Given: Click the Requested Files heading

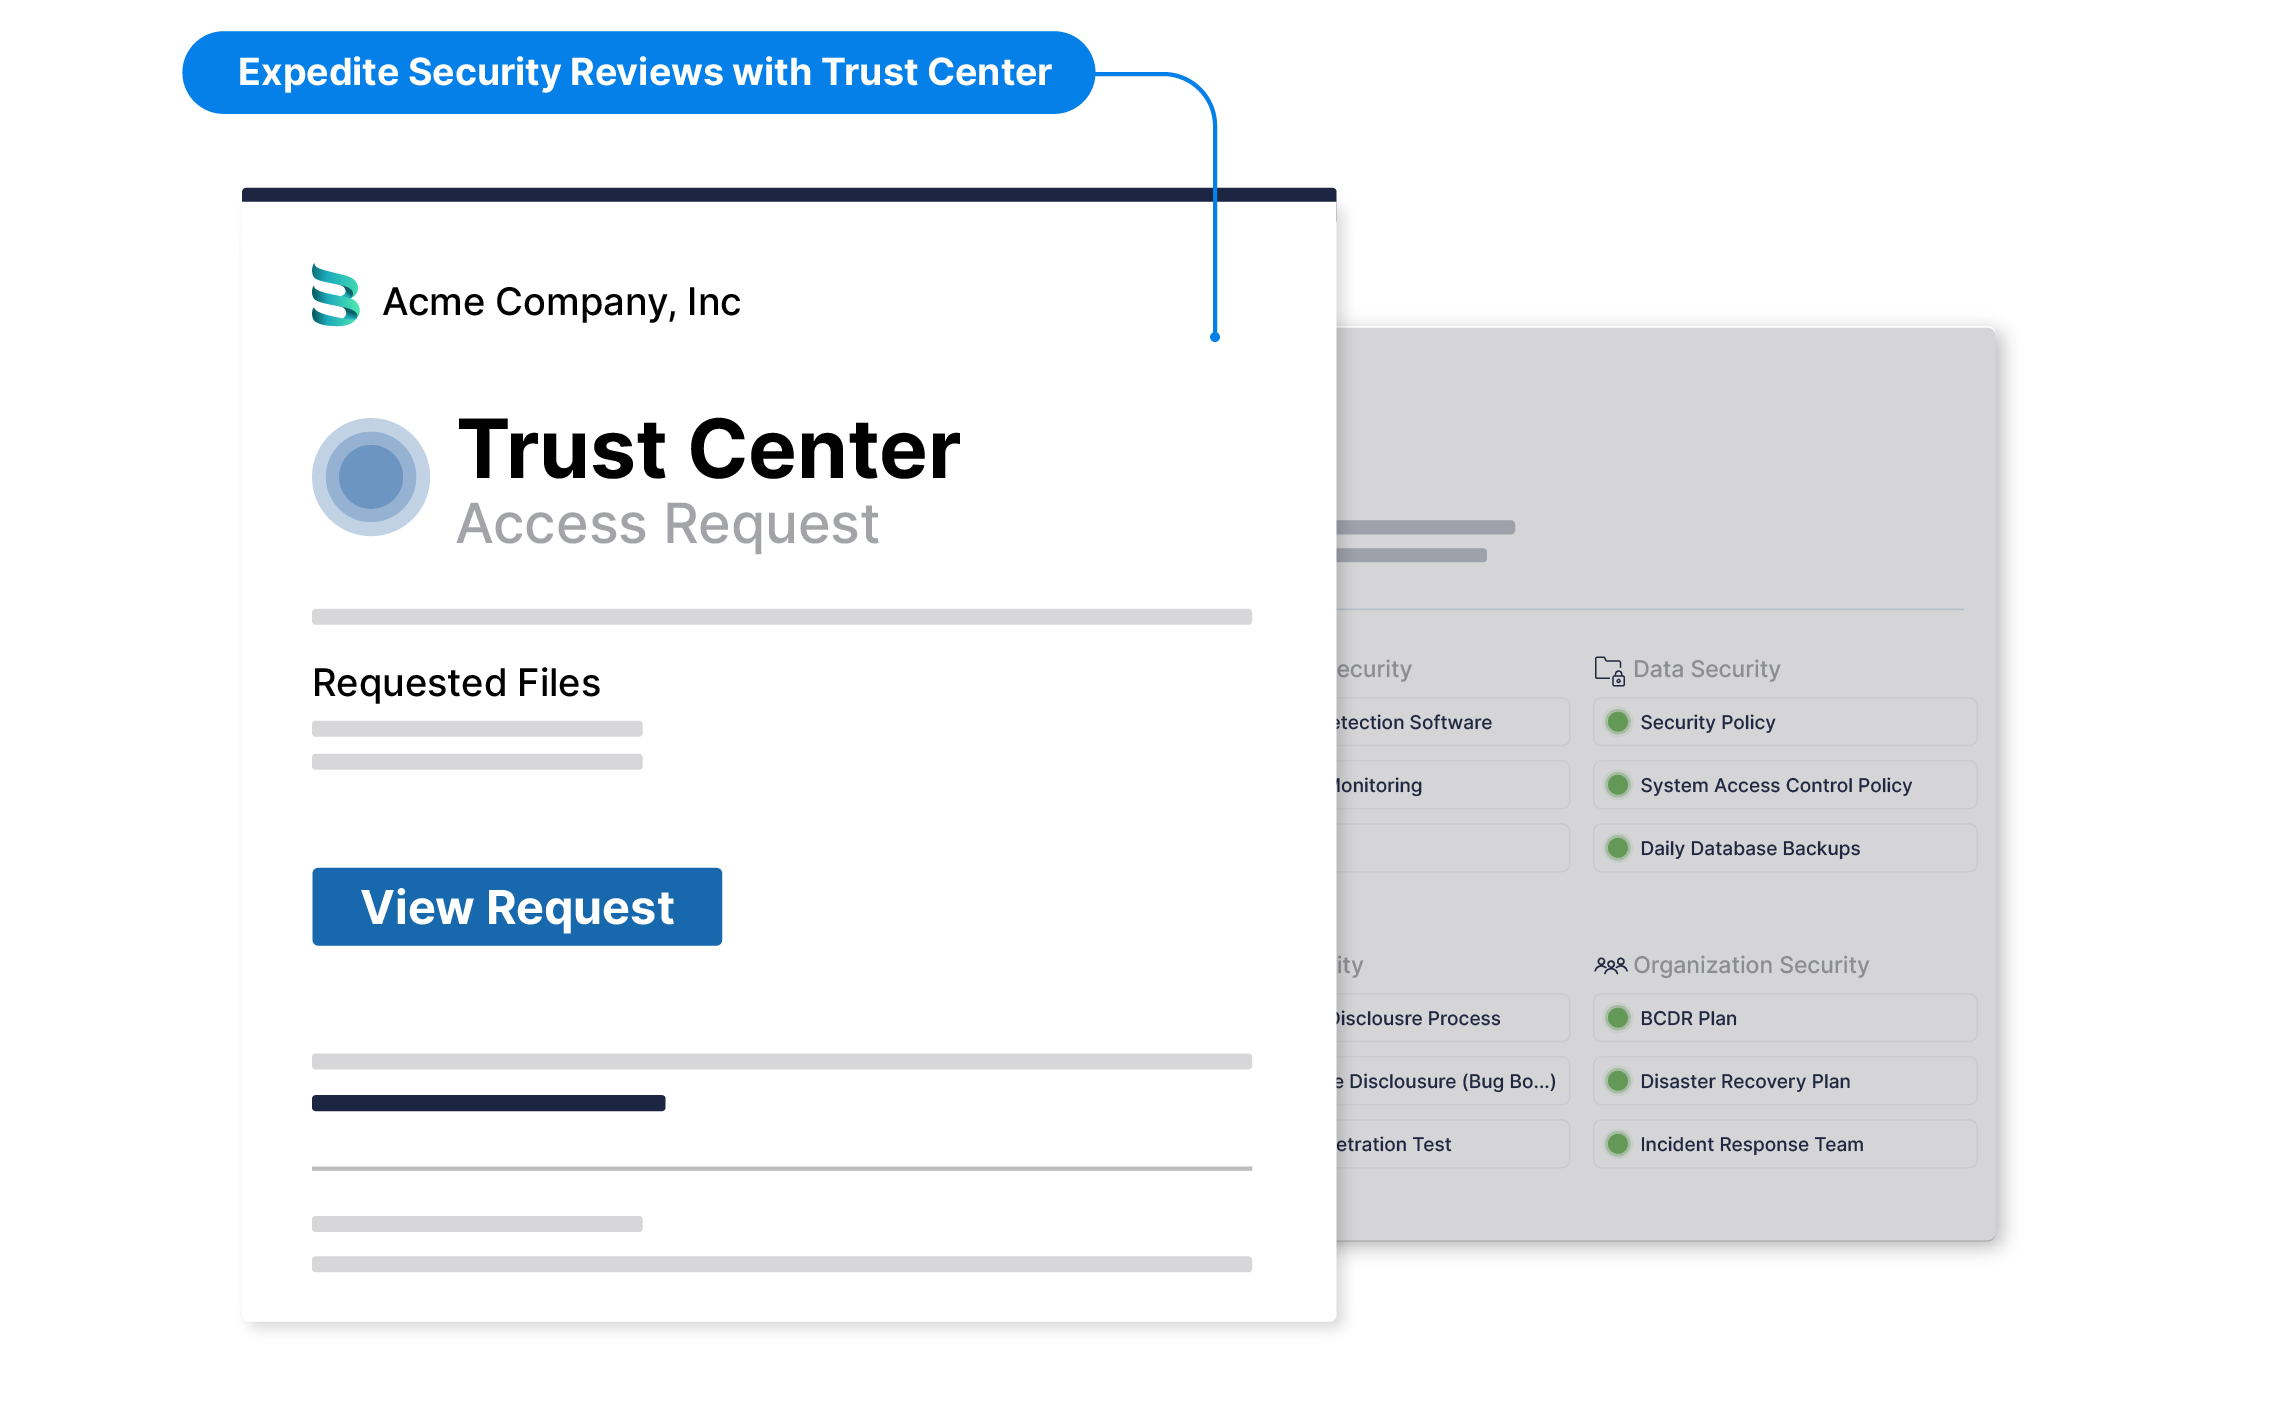Looking at the screenshot, I should (x=456, y=683).
